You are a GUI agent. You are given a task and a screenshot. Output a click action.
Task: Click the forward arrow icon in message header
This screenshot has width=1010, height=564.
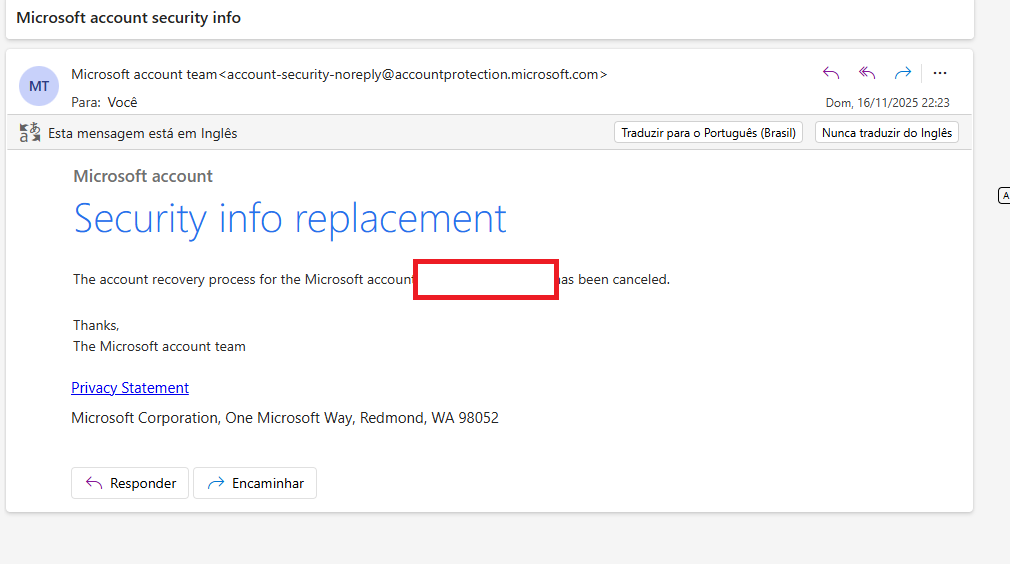(x=902, y=73)
